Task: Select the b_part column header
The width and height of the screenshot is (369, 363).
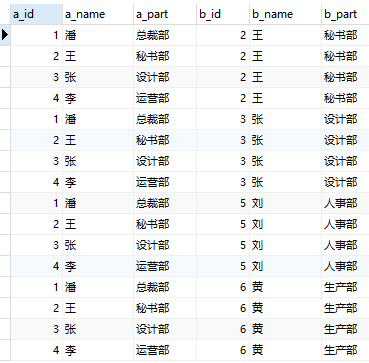Action: click(x=346, y=14)
